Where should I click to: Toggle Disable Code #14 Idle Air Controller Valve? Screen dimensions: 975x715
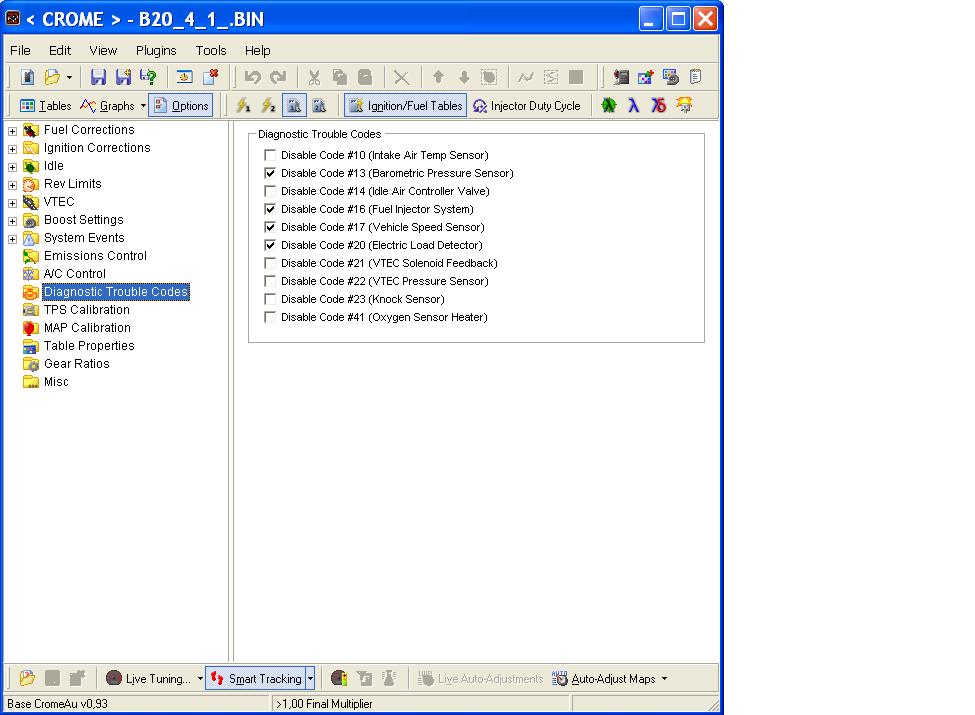click(270, 191)
